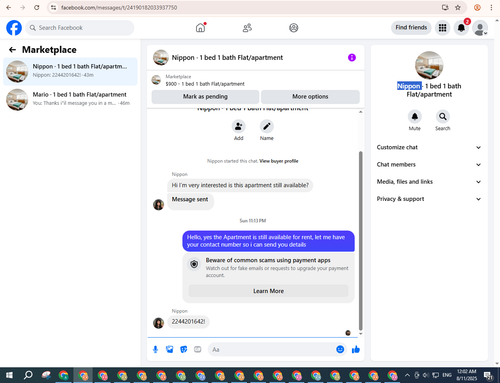Open Windows Start menu
The width and height of the screenshot is (500, 383).
(x=9, y=375)
